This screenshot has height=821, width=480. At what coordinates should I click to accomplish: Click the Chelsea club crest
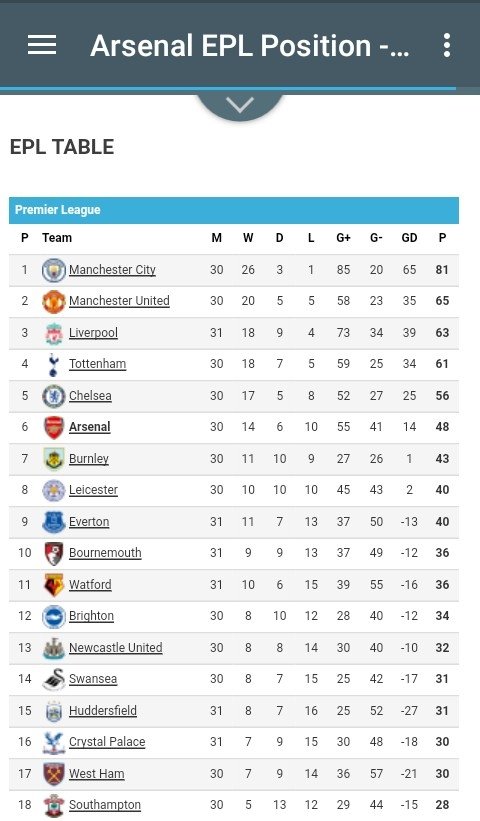click(53, 396)
